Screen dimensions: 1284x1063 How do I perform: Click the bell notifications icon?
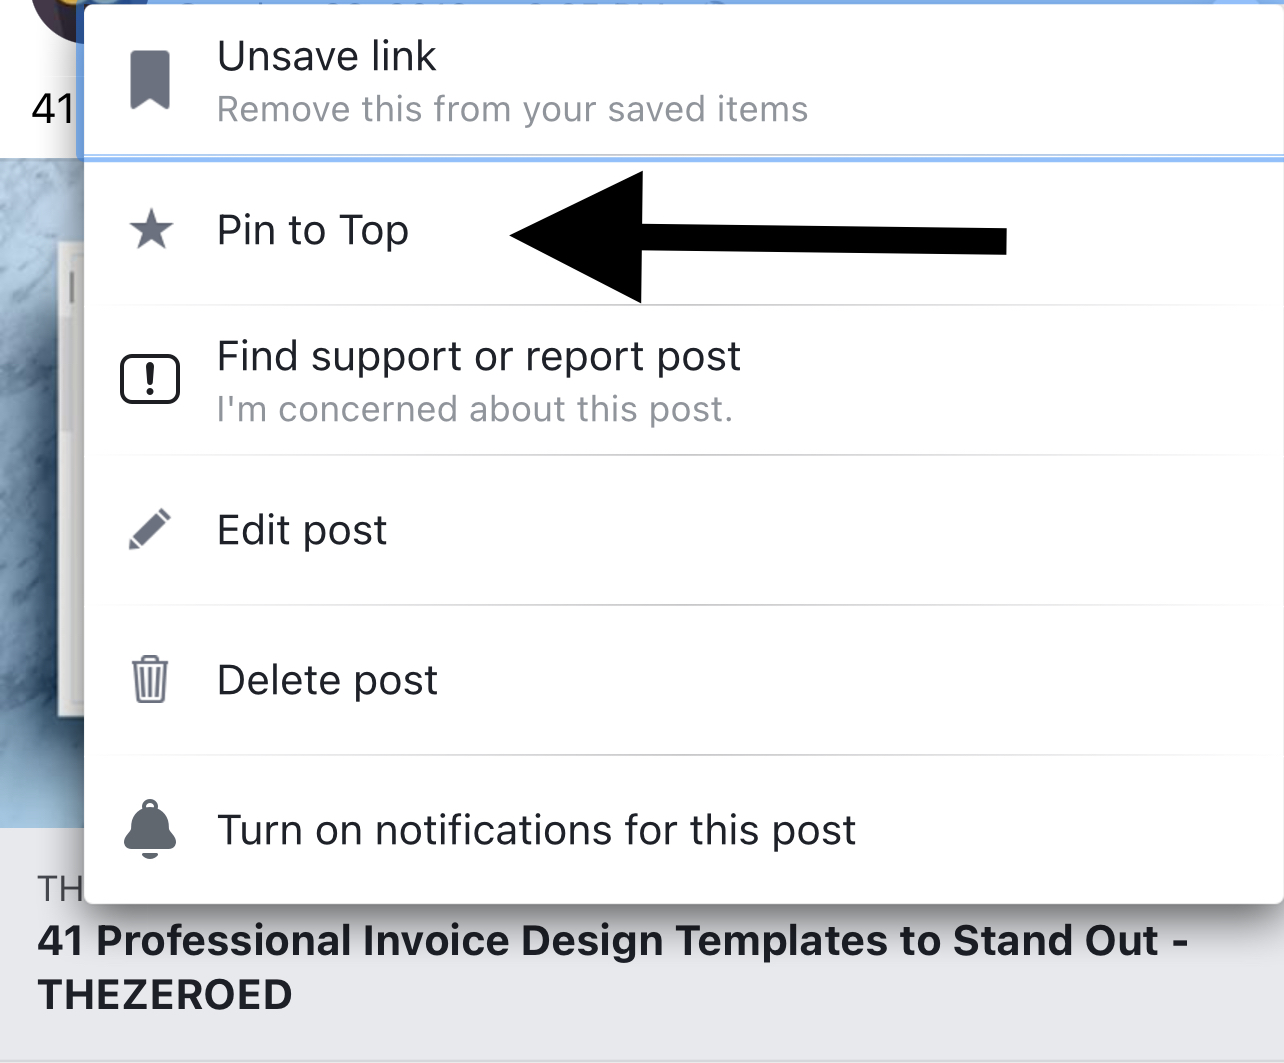pyautogui.click(x=150, y=830)
